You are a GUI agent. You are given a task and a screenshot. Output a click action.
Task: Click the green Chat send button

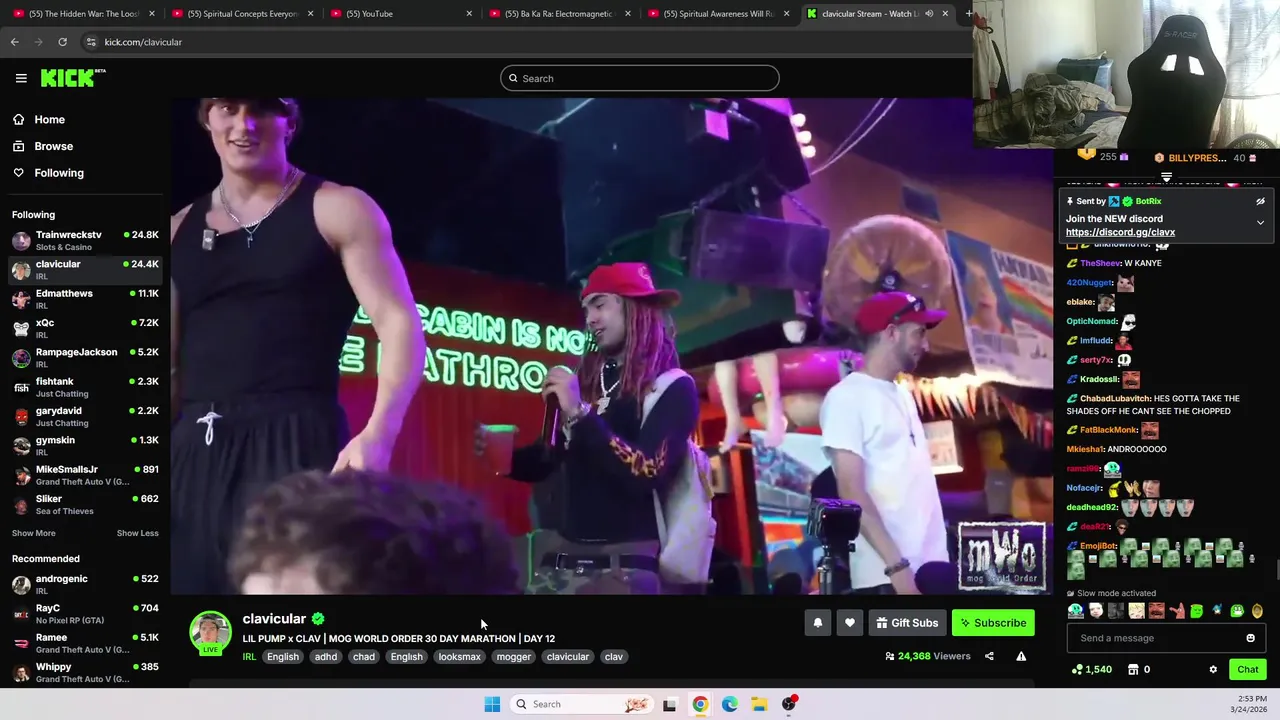click(x=1248, y=669)
